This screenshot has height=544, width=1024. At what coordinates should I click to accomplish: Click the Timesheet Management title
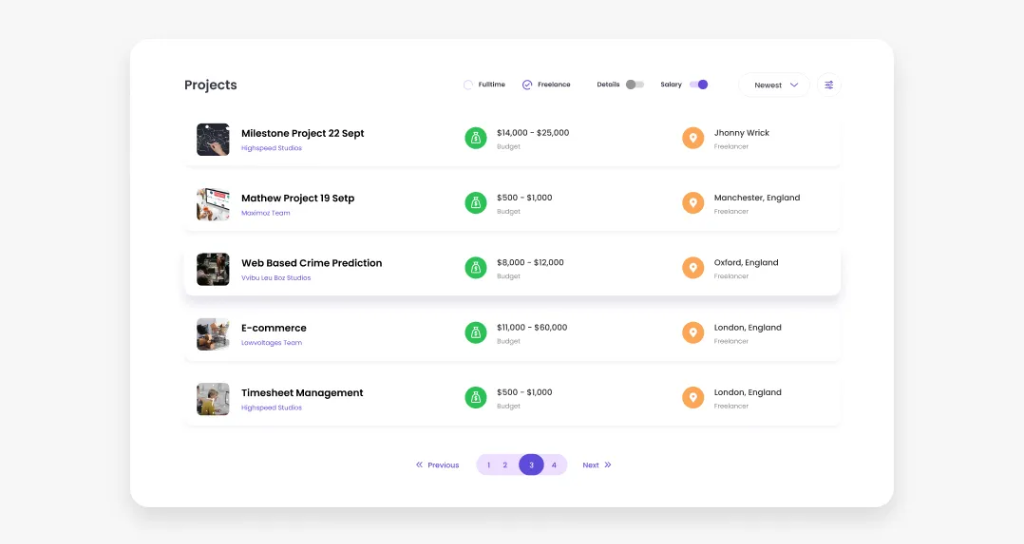302,392
